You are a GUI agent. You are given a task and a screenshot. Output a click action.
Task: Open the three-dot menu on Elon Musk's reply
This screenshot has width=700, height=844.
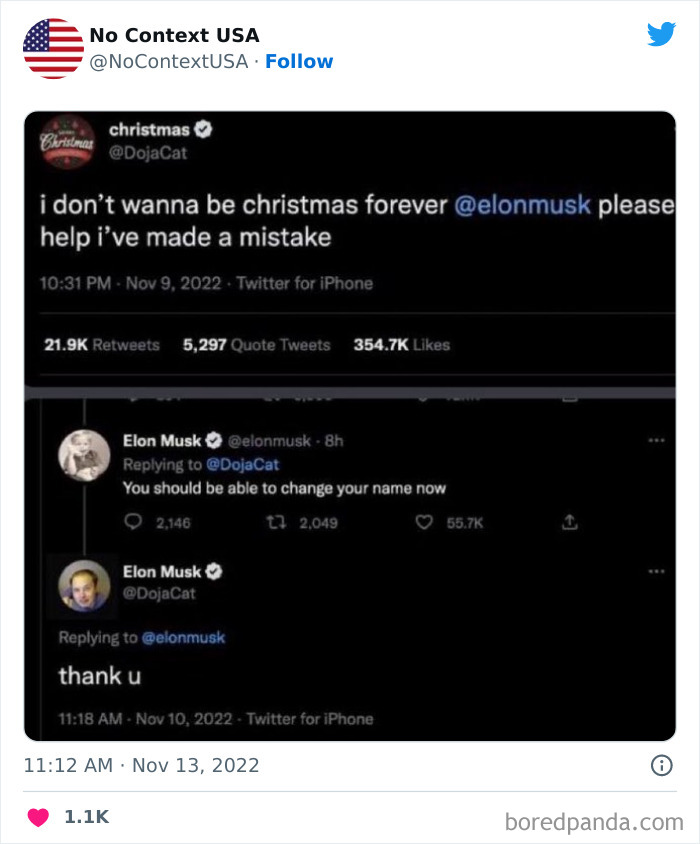coord(656,440)
